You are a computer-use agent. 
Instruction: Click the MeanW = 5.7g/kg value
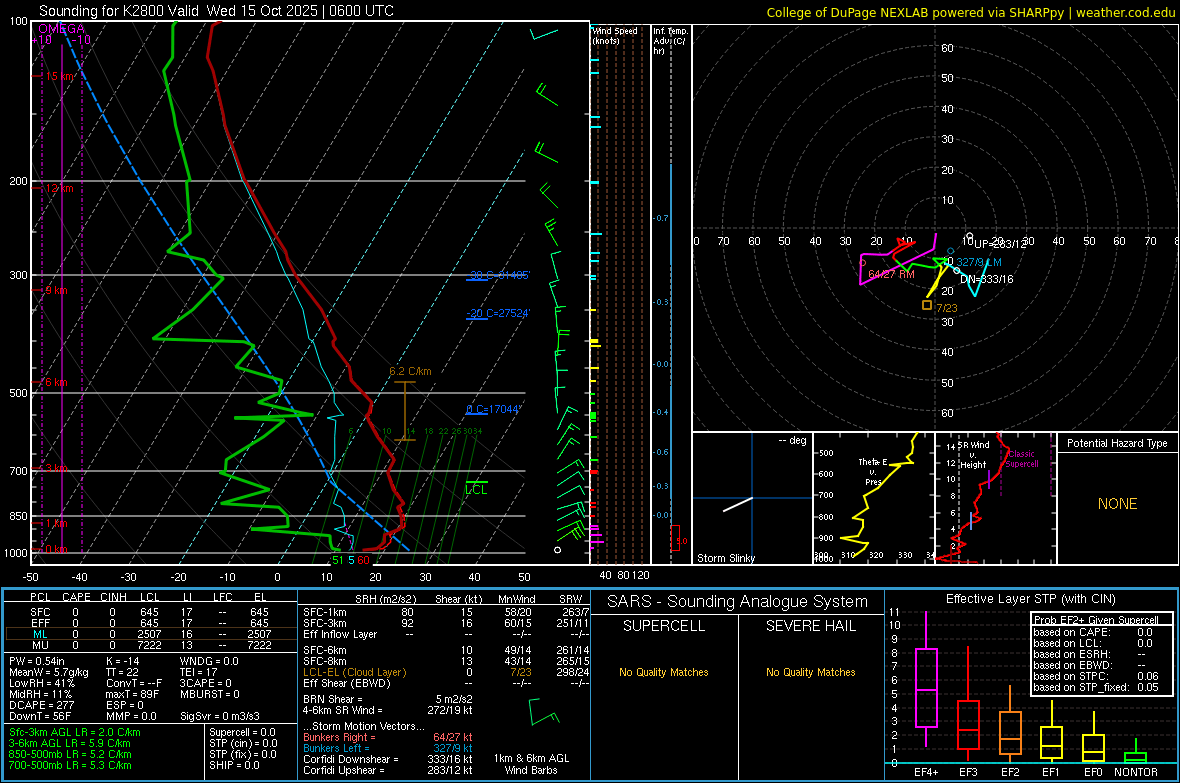tap(48, 672)
